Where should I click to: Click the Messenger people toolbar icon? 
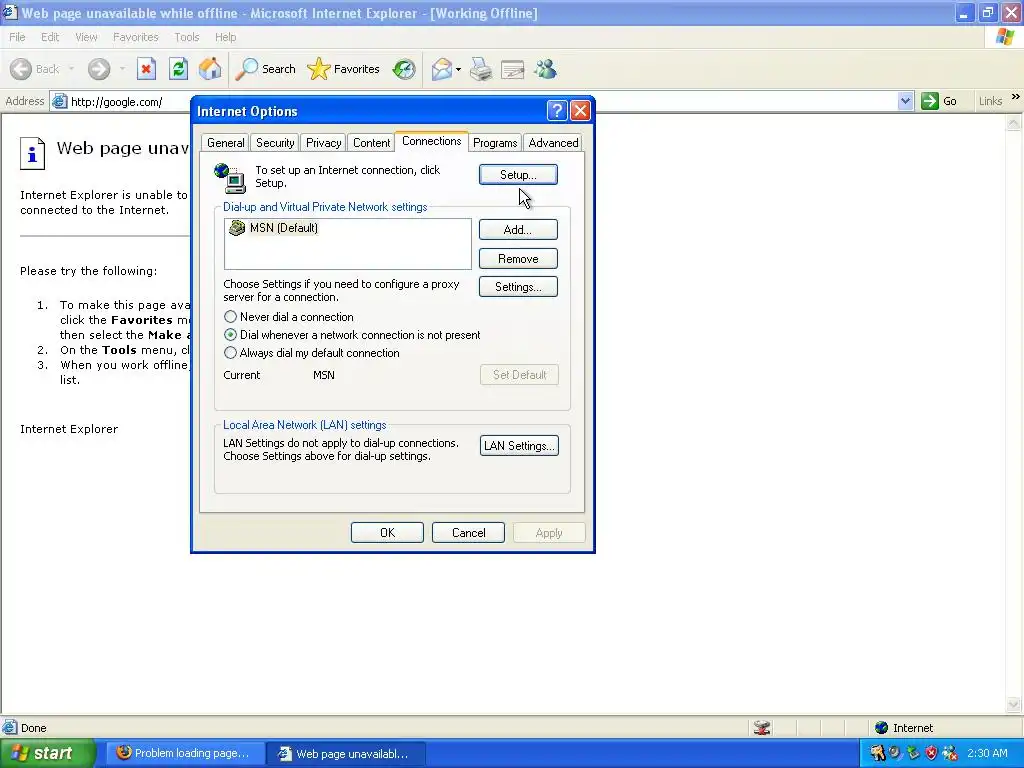545,69
